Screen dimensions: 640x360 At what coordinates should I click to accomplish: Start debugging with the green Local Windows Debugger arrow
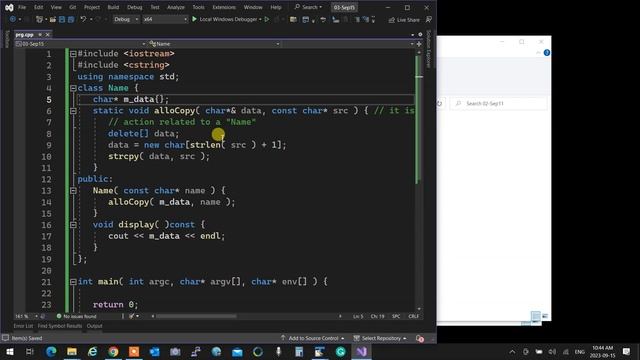click(x=194, y=19)
